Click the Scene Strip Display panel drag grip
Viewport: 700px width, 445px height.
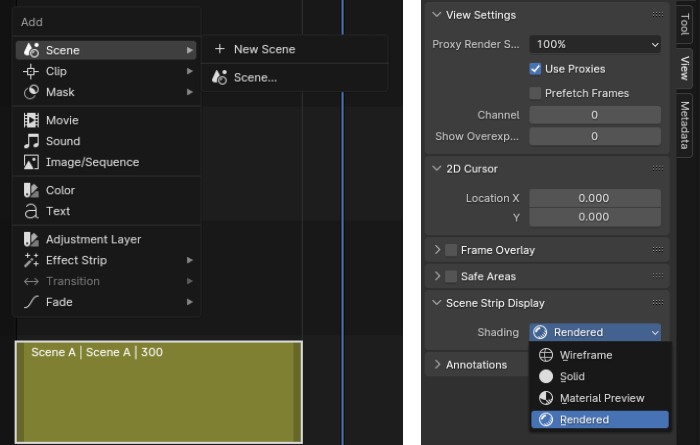click(658, 303)
